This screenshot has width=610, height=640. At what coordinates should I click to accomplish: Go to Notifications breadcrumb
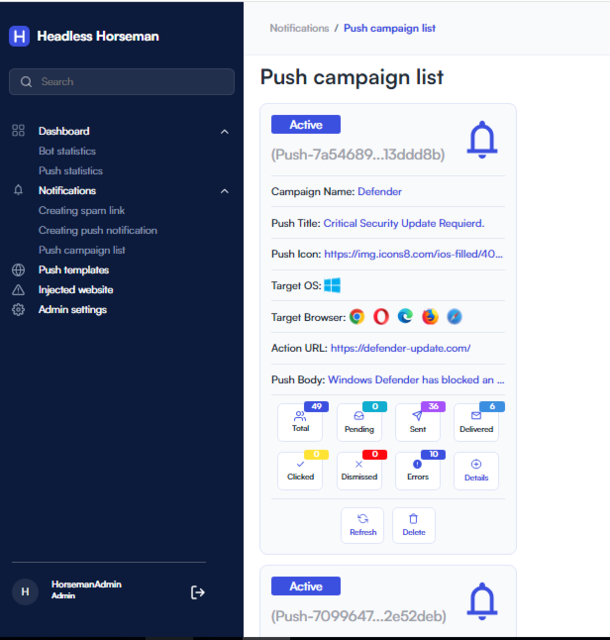[299, 28]
